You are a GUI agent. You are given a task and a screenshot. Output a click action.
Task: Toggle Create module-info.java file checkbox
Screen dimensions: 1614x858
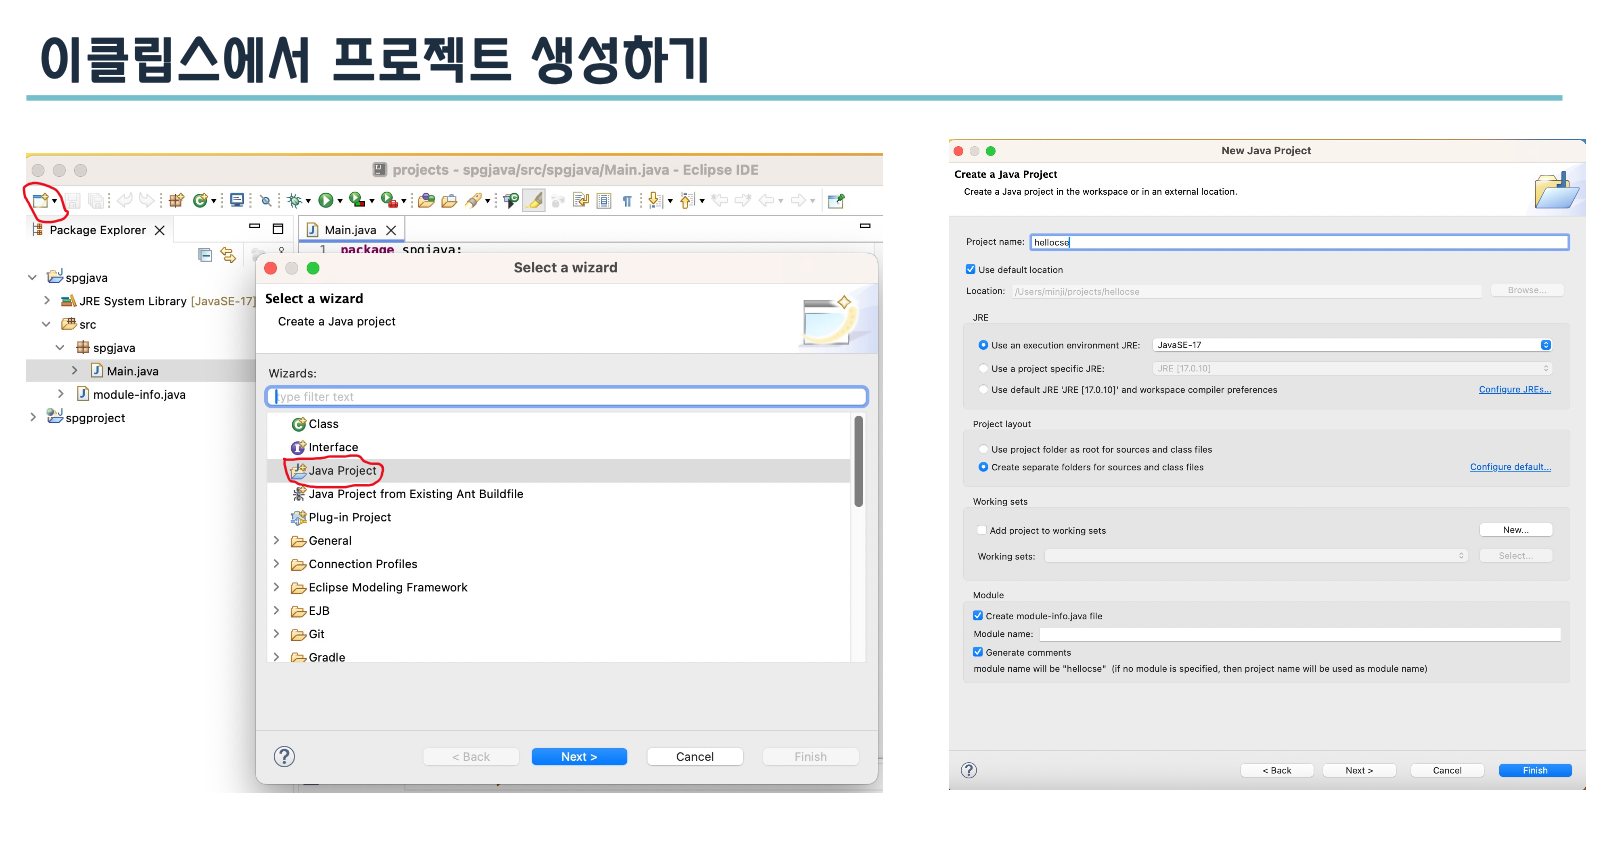[978, 616]
